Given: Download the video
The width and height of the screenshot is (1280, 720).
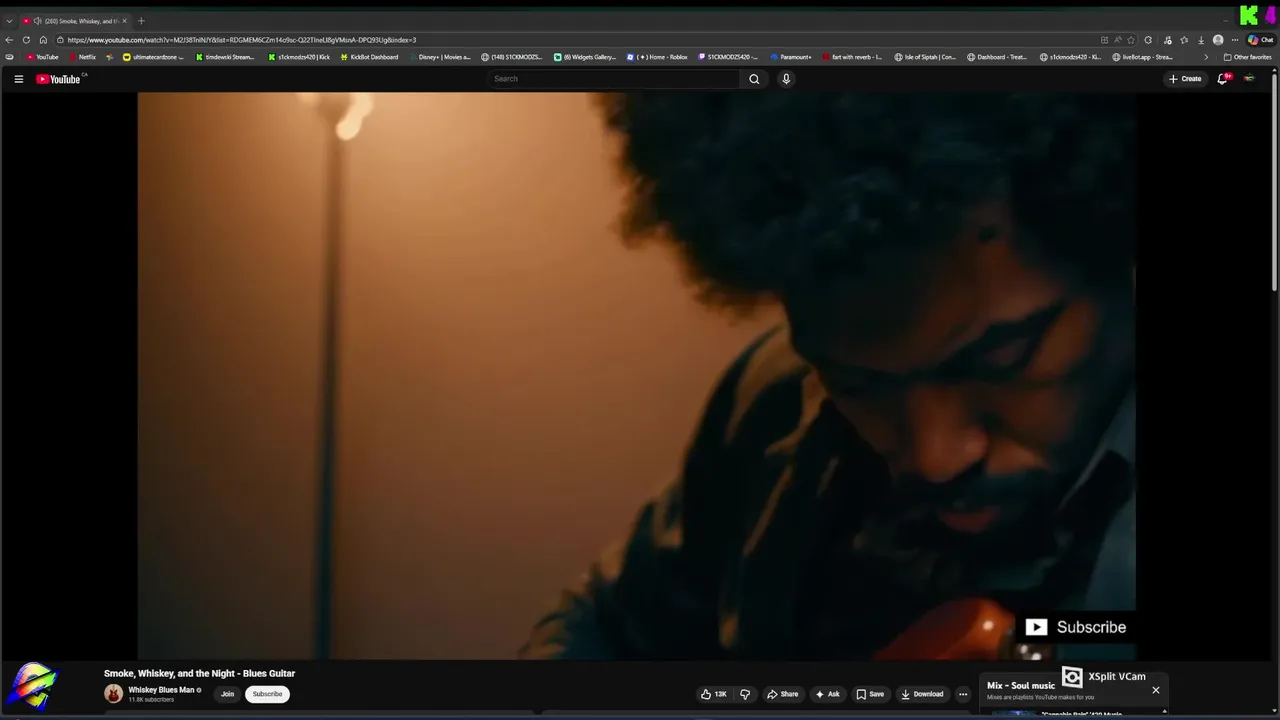Looking at the screenshot, I should tap(922, 694).
